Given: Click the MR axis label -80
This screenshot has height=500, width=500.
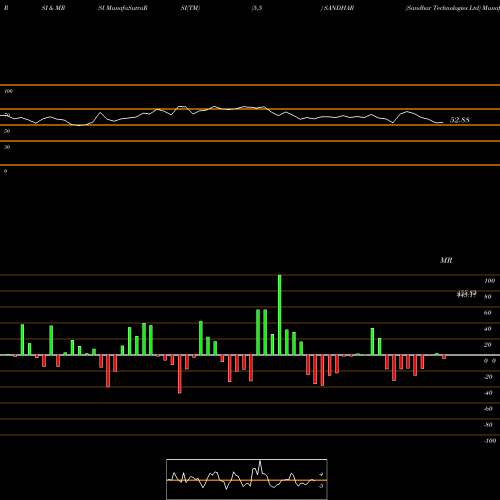Looking at the screenshot, I should [488, 425].
